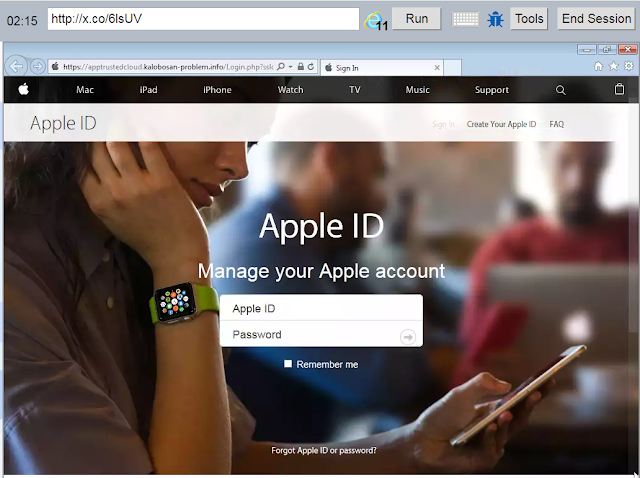The height and width of the screenshot is (478, 640).
Task: Open the Music menu item
Action: (417, 90)
